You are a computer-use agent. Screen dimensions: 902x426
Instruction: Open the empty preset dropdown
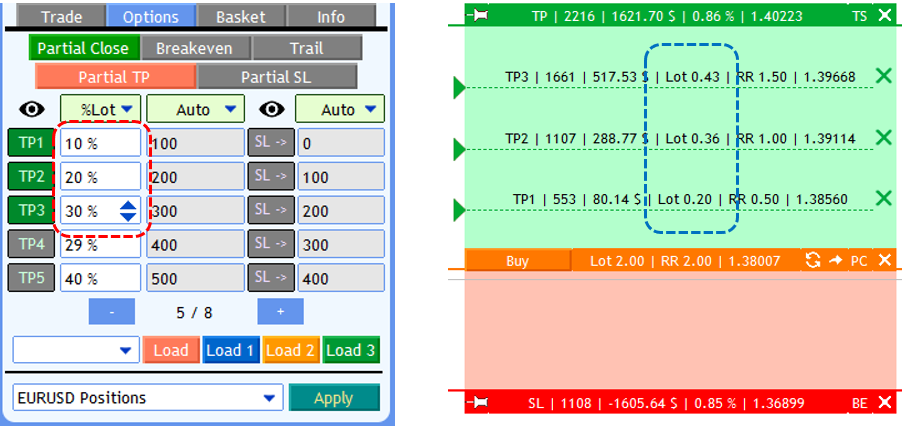tap(76, 350)
